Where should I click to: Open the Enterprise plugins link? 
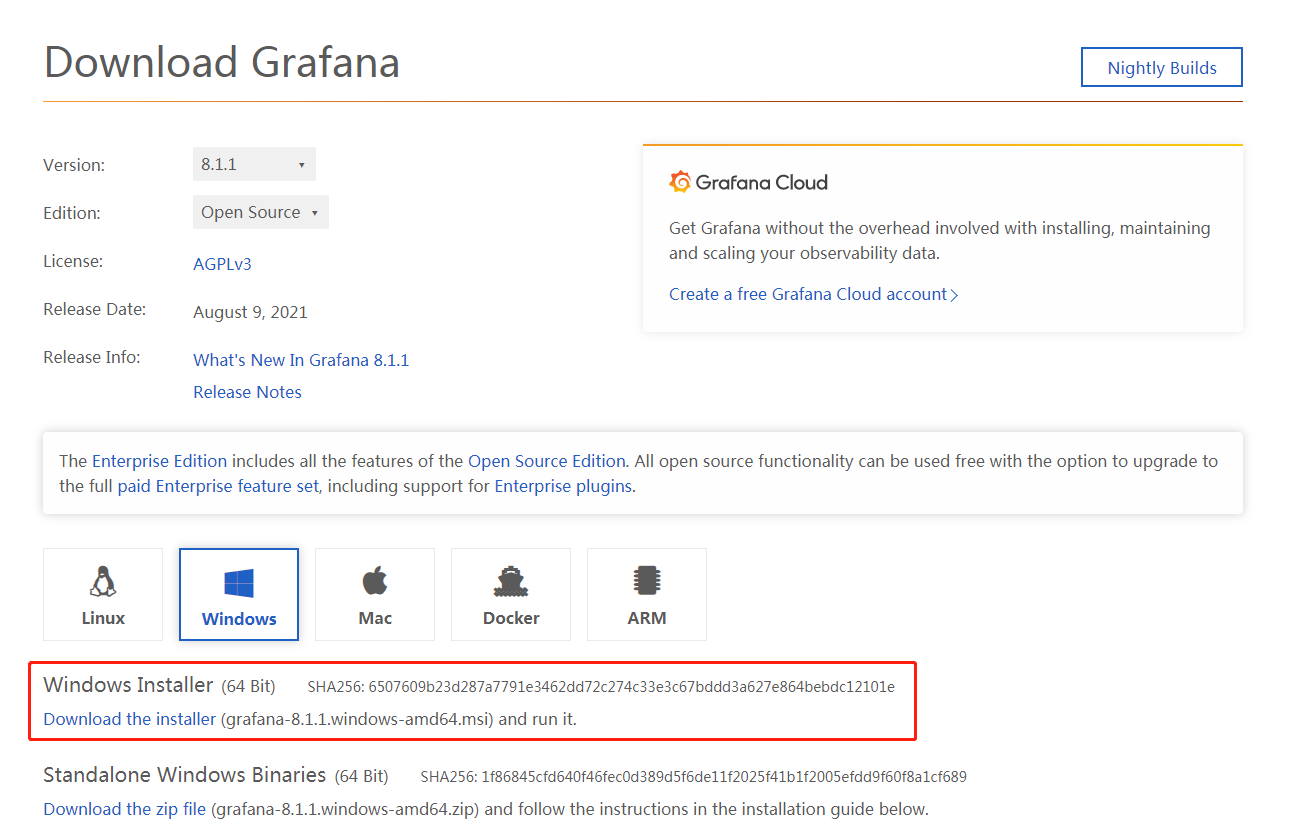[563, 486]
